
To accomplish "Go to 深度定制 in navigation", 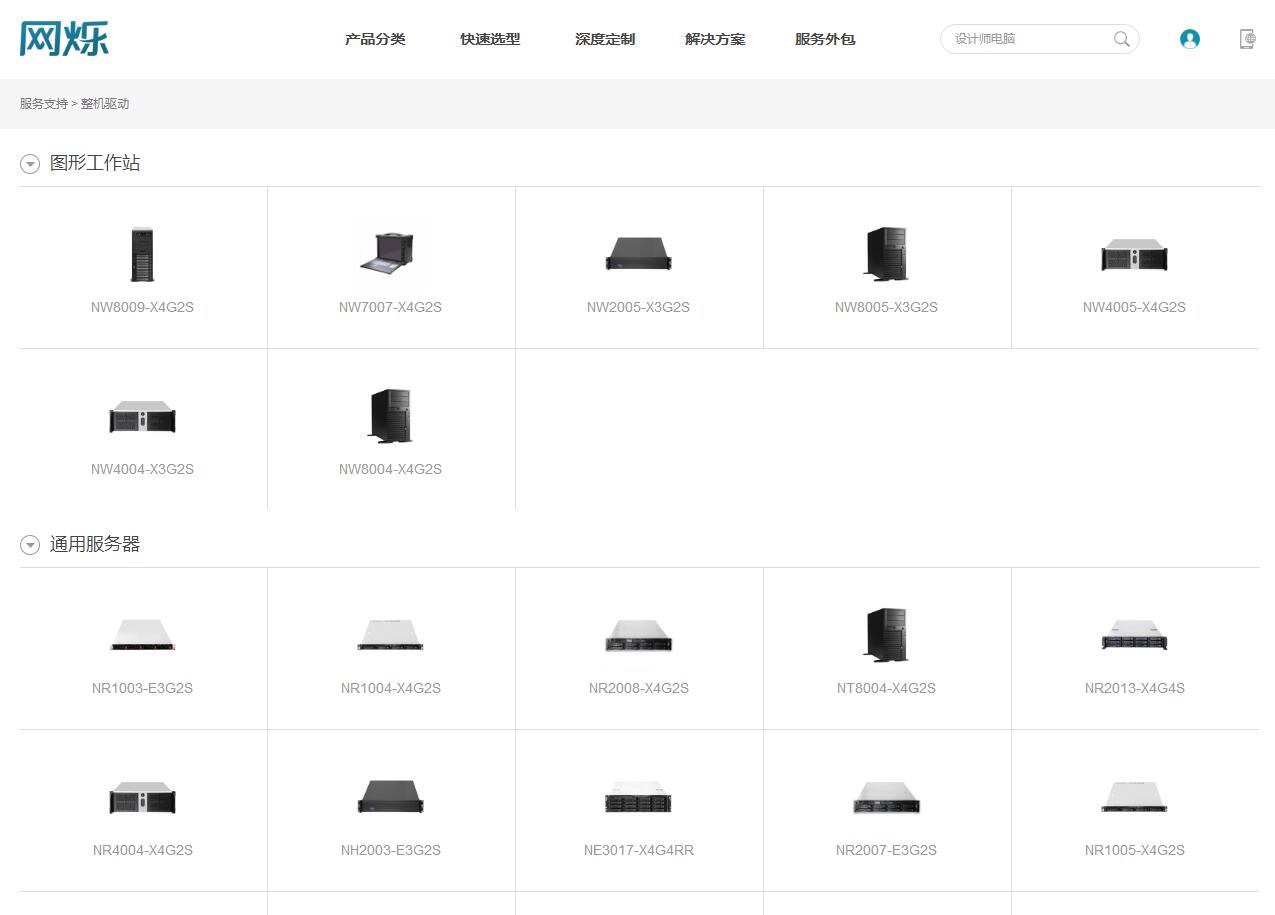I will (x=605, y=39).
